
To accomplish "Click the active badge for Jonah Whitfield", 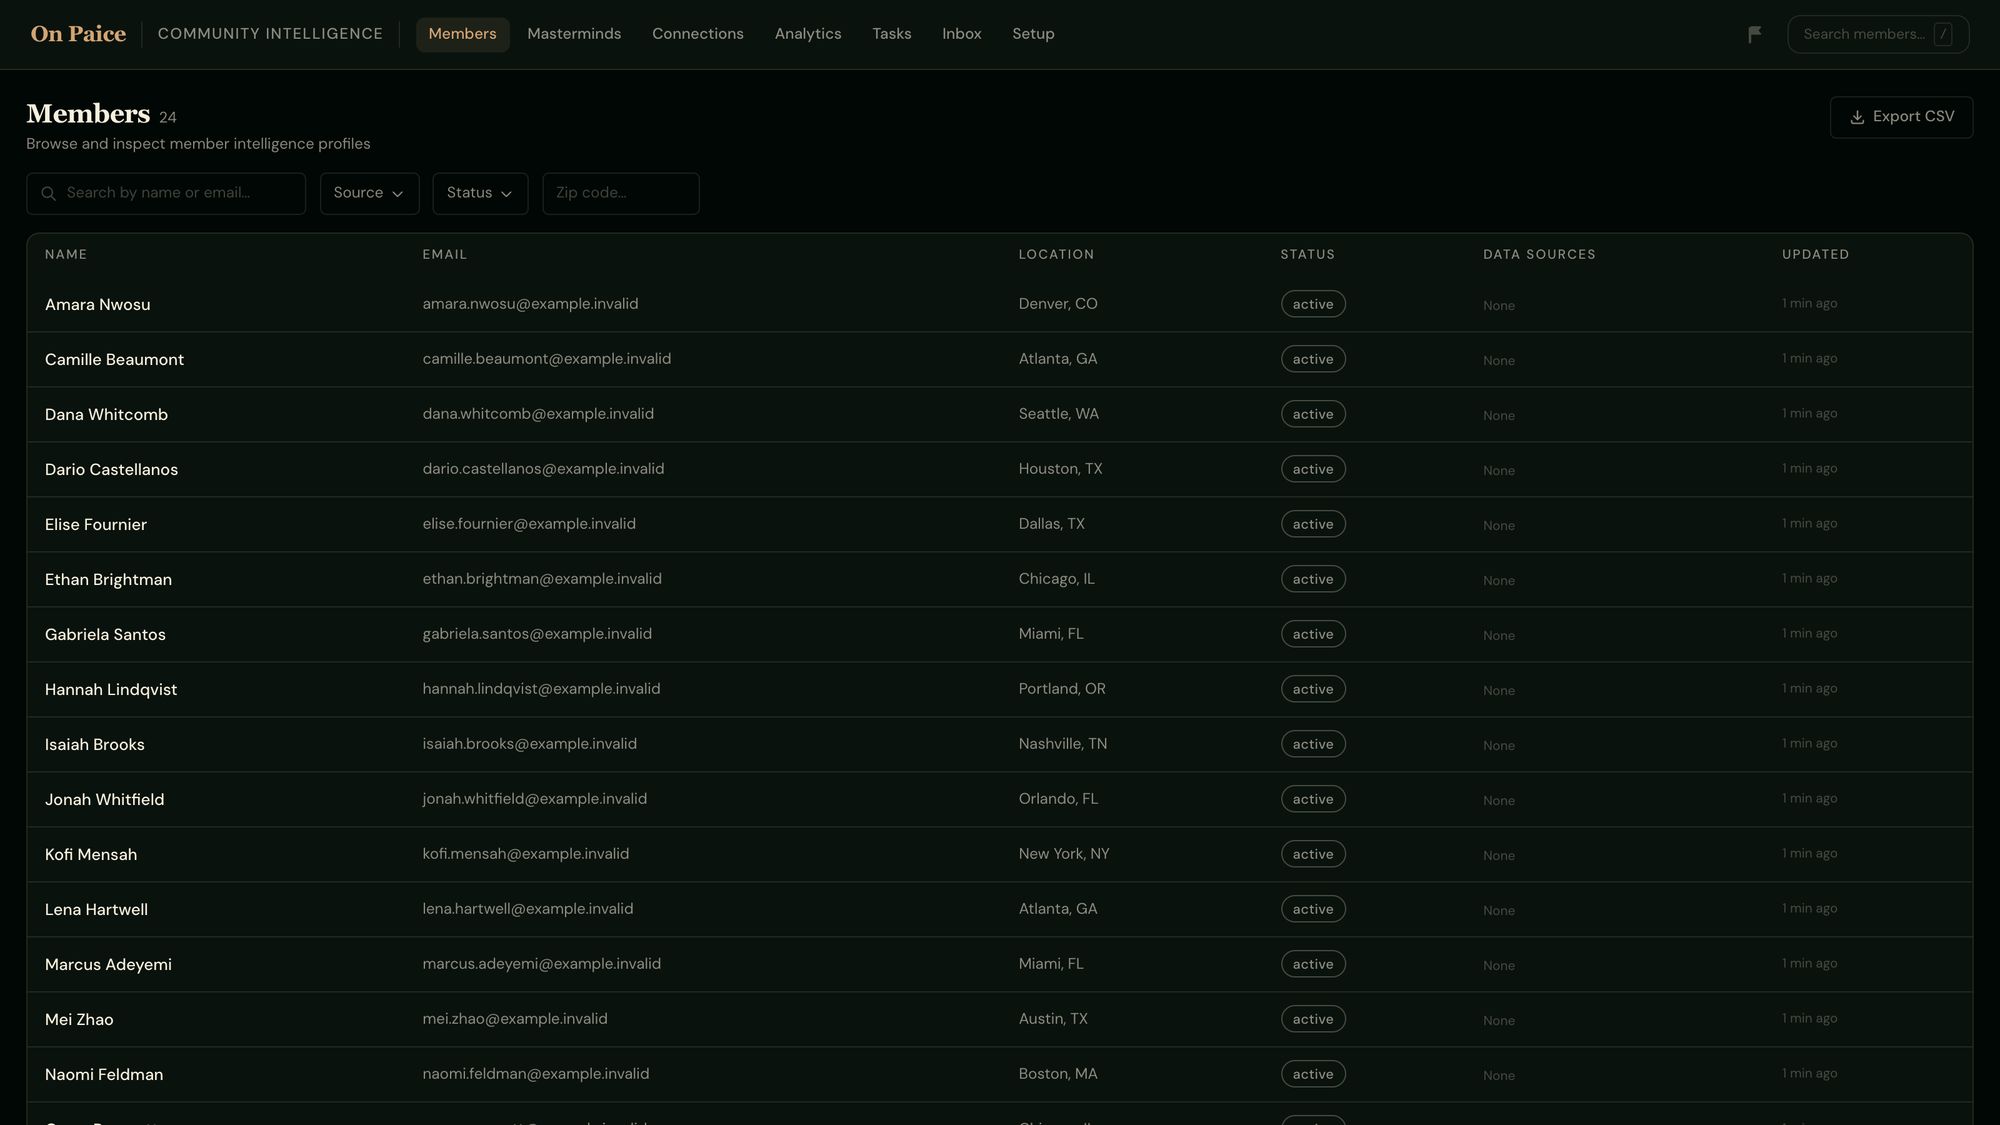I will [1313, 799].
